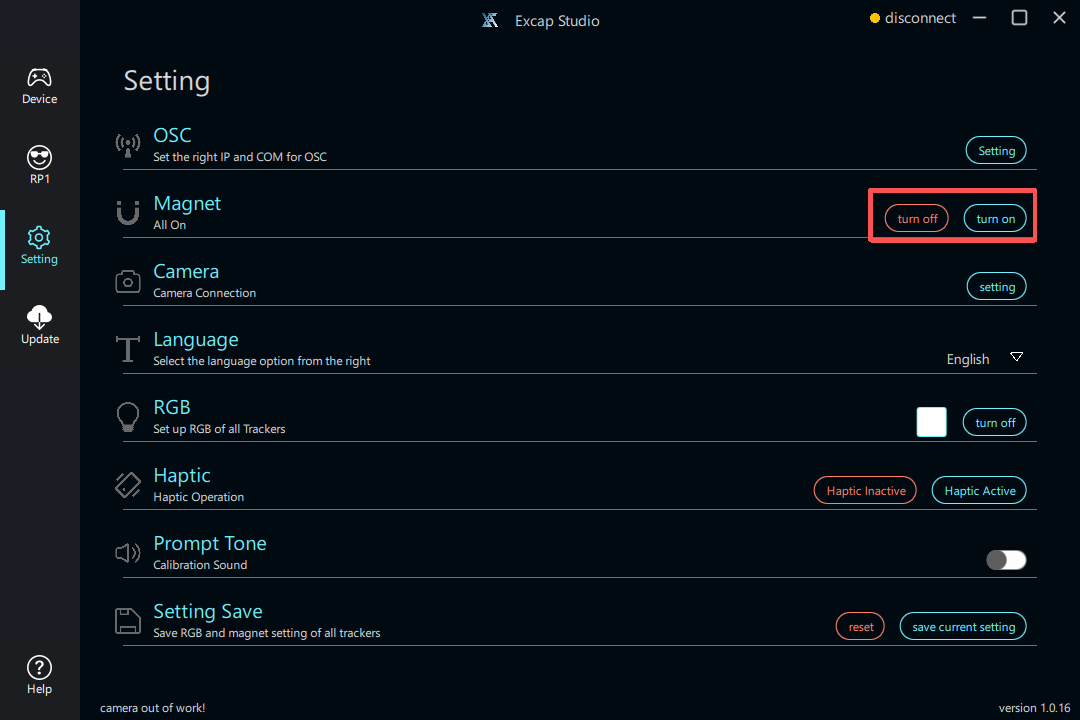Open the RP1 sunglasses face icon

(39, 158)
